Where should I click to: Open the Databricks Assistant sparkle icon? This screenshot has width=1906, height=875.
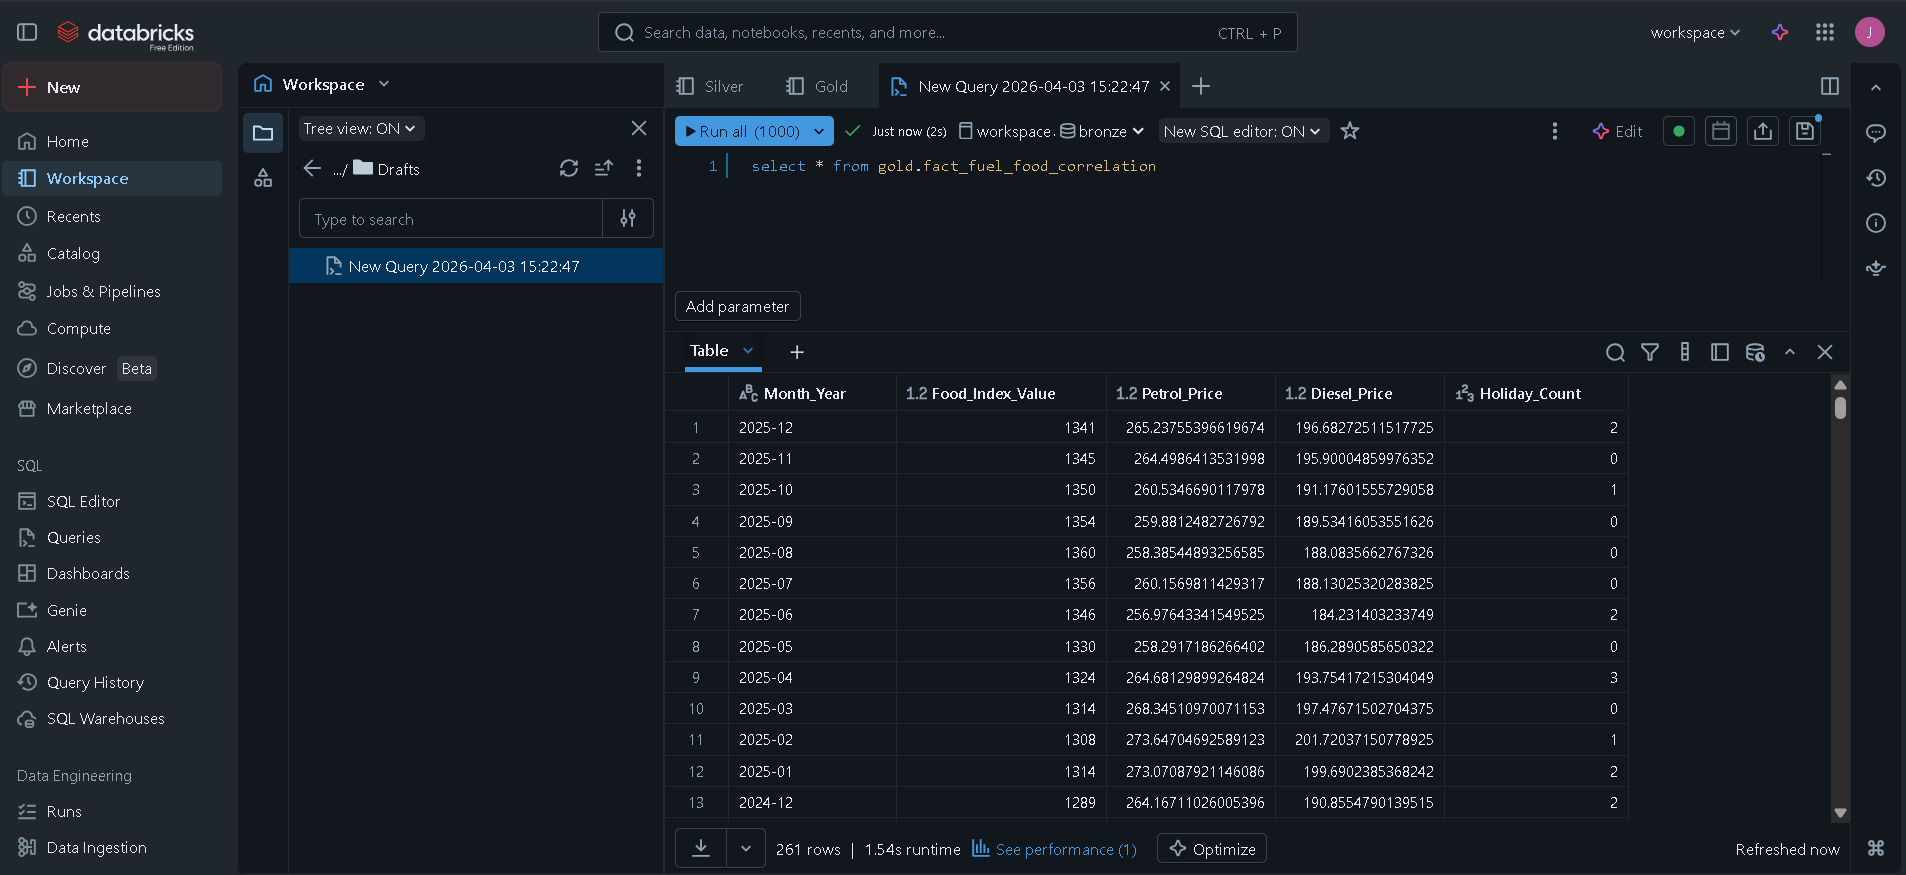[x=1780, y=32]
